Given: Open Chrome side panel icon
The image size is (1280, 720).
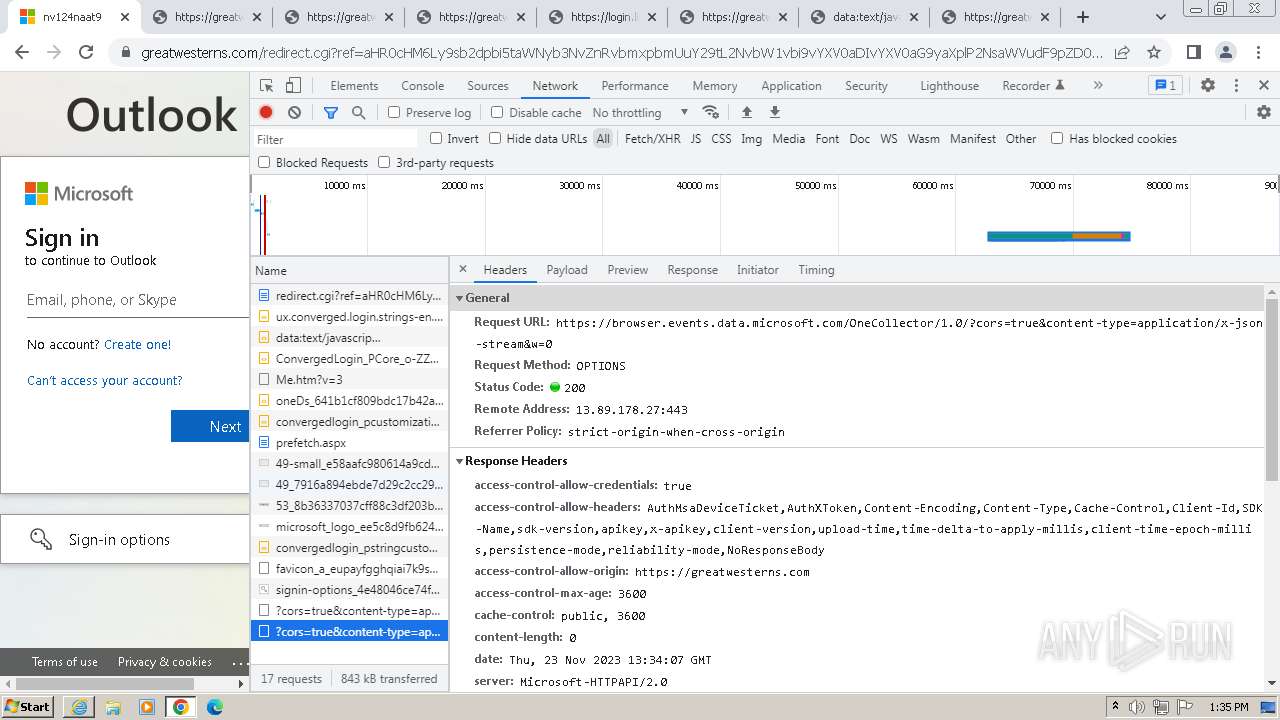Looking at the screenshot, I should 1194,53.
